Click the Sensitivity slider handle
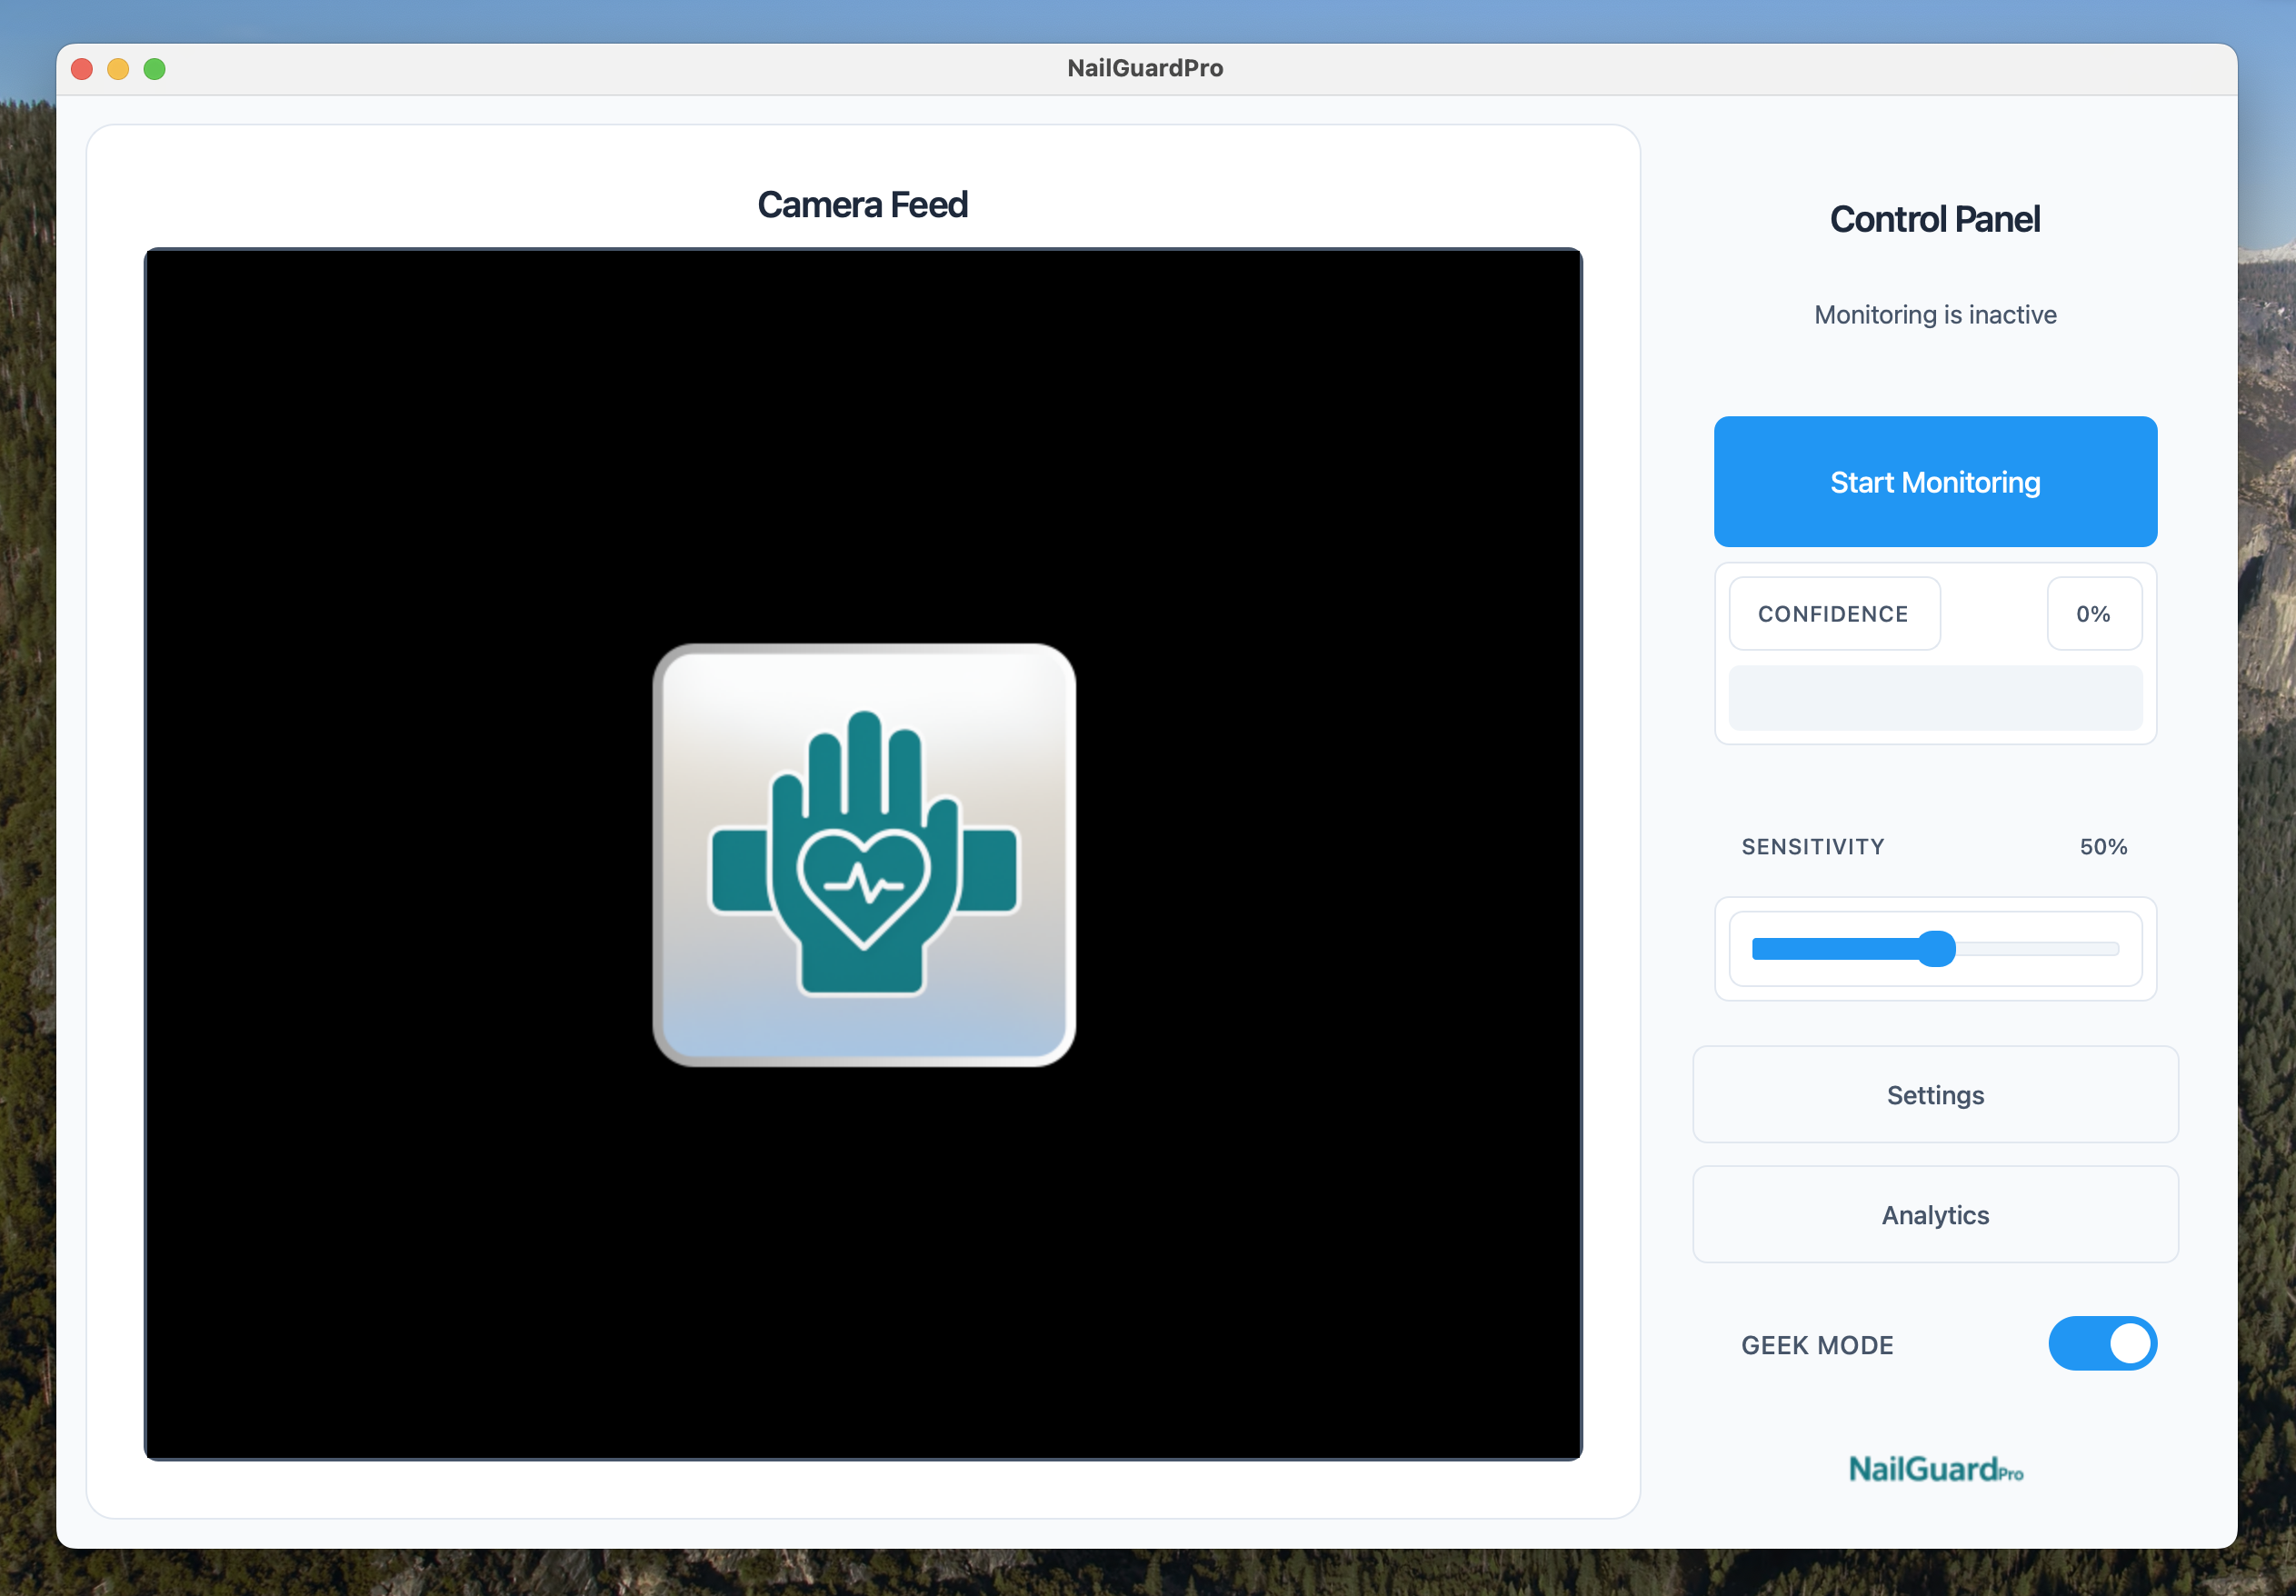 point(1937,948)
